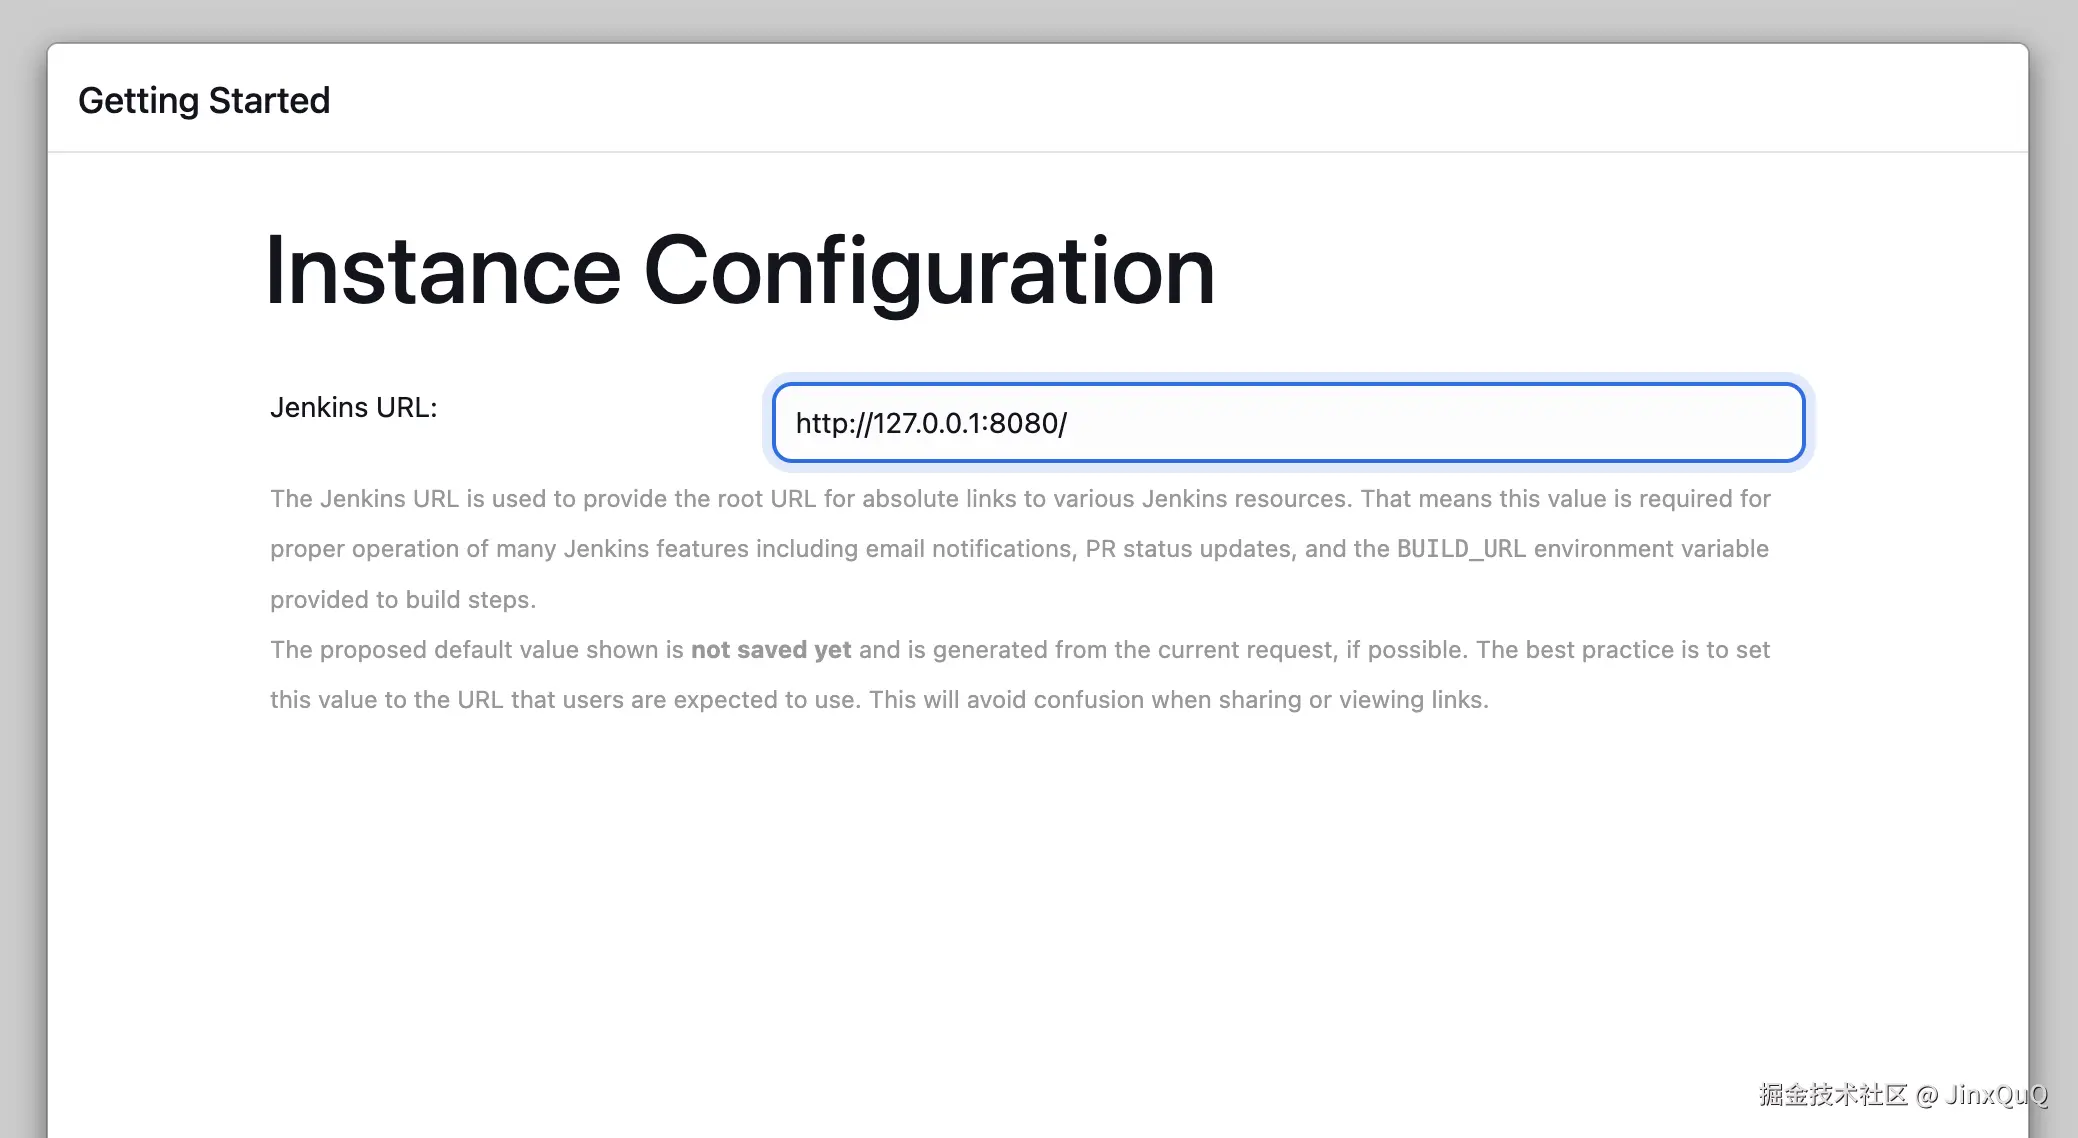Click the 'Jenkins URL:' field label
This screenshot has height=1138, width=2078.
click(x=353, y=408)
